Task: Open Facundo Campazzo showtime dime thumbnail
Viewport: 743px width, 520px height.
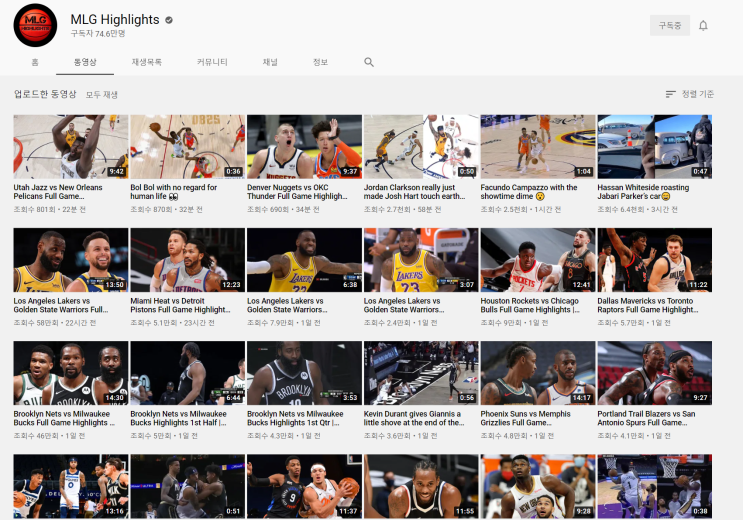Action: [x=538, y=146]
